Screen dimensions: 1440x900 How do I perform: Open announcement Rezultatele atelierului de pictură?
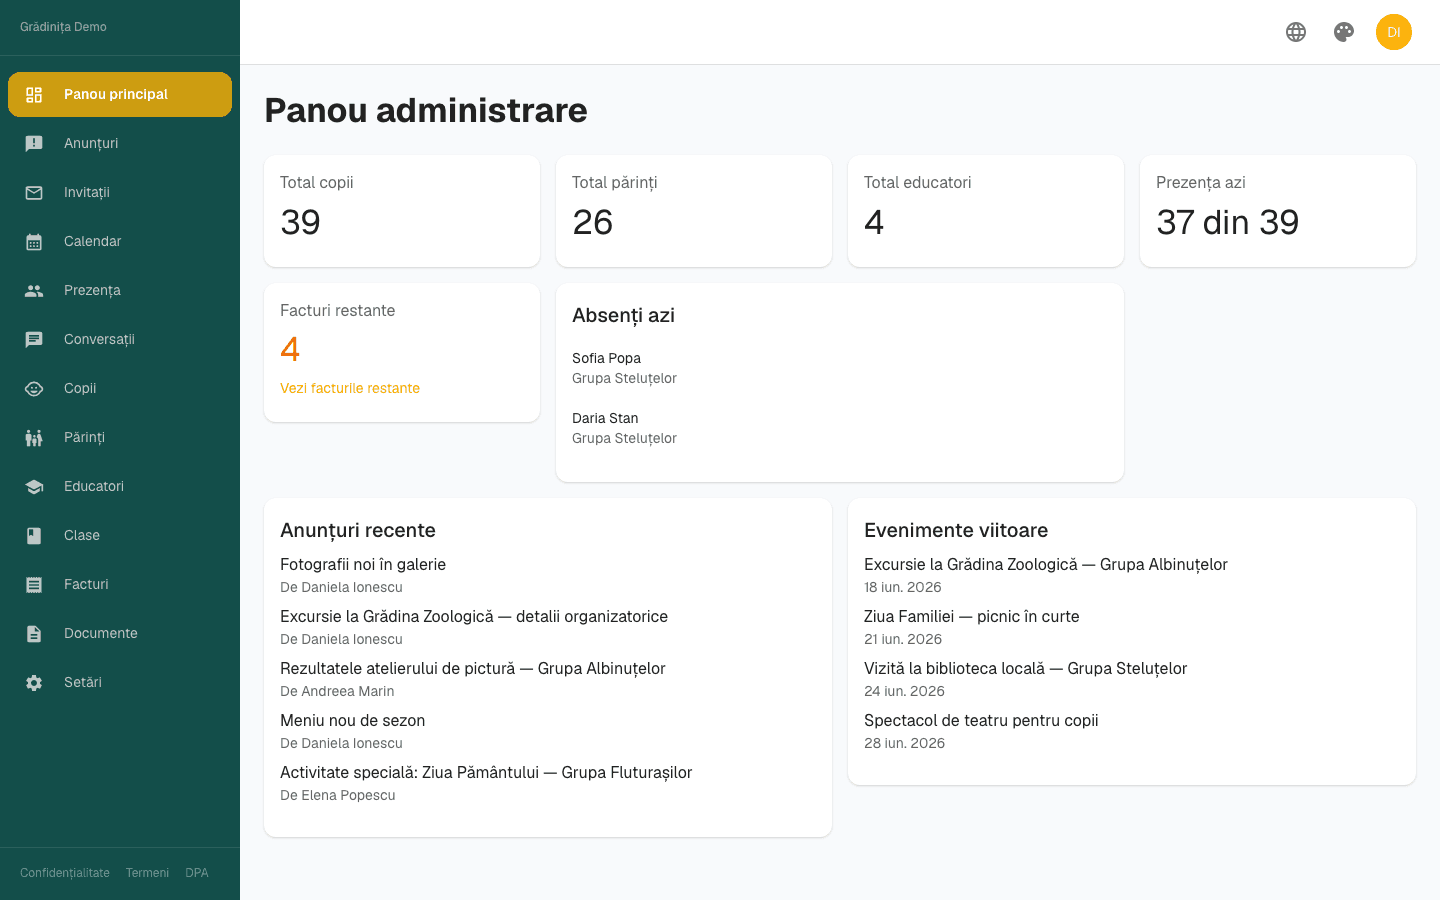(x=473, y=668)
